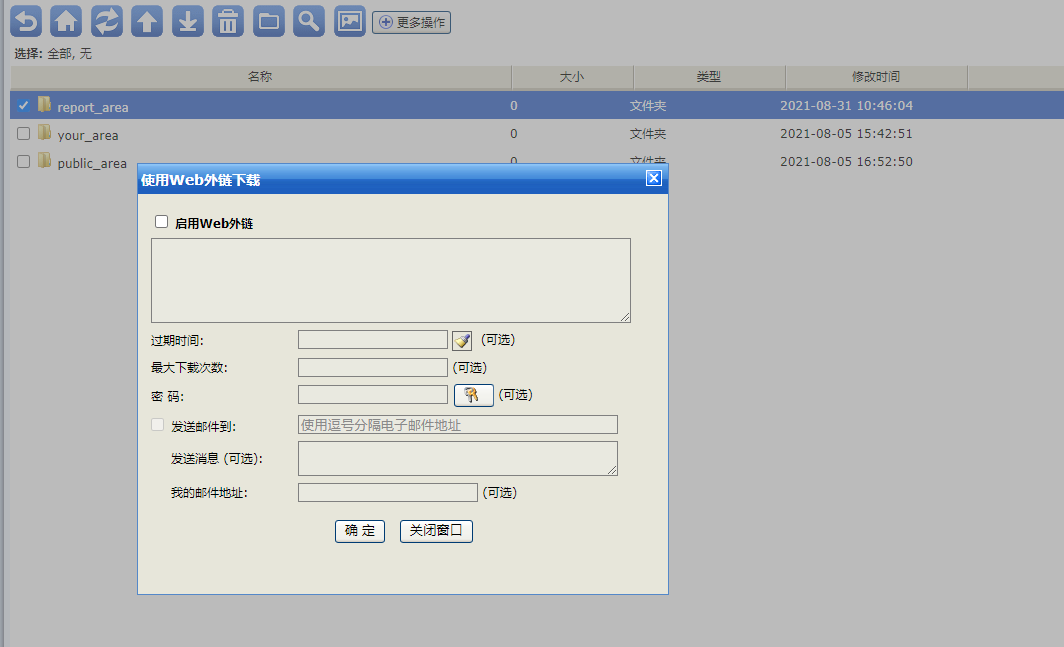This screenshot has width=1064, height=647.
Task: Click date 2021-08-31 10:46:04
Action: (846, 105)
